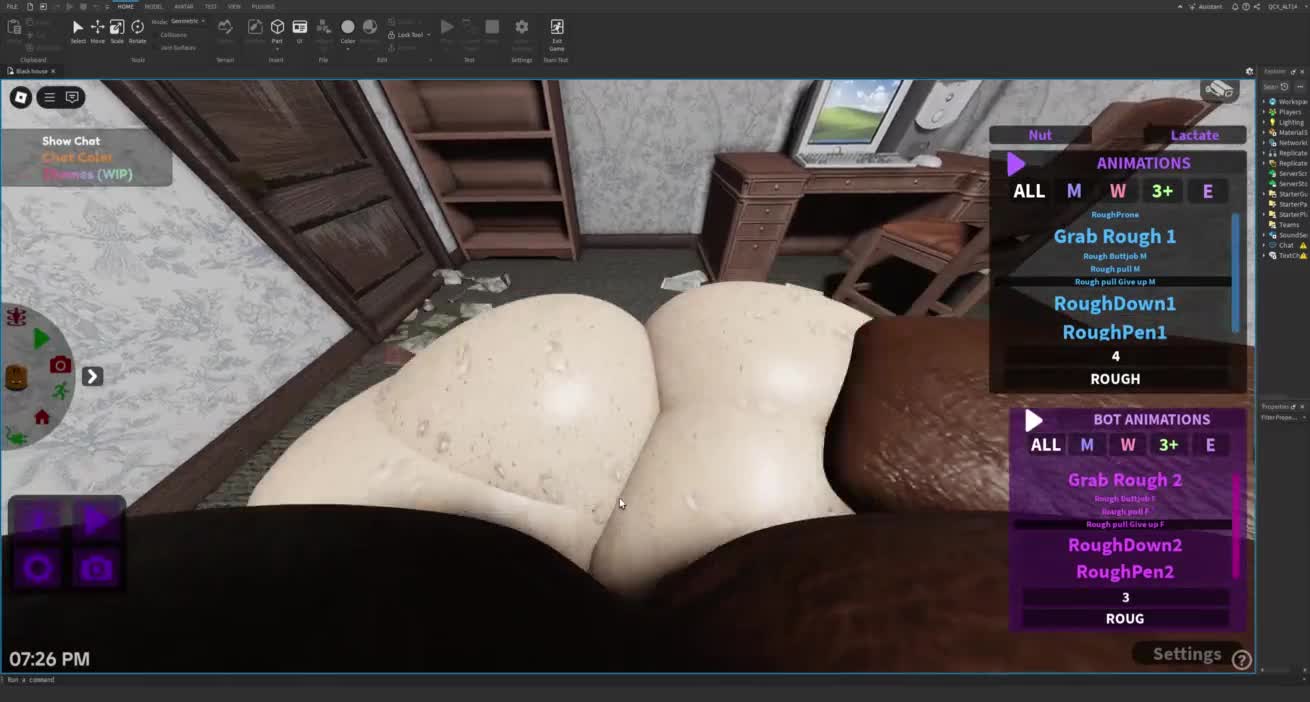
Task: Select the Move tool in toolbar
Action: click(97, 28)
